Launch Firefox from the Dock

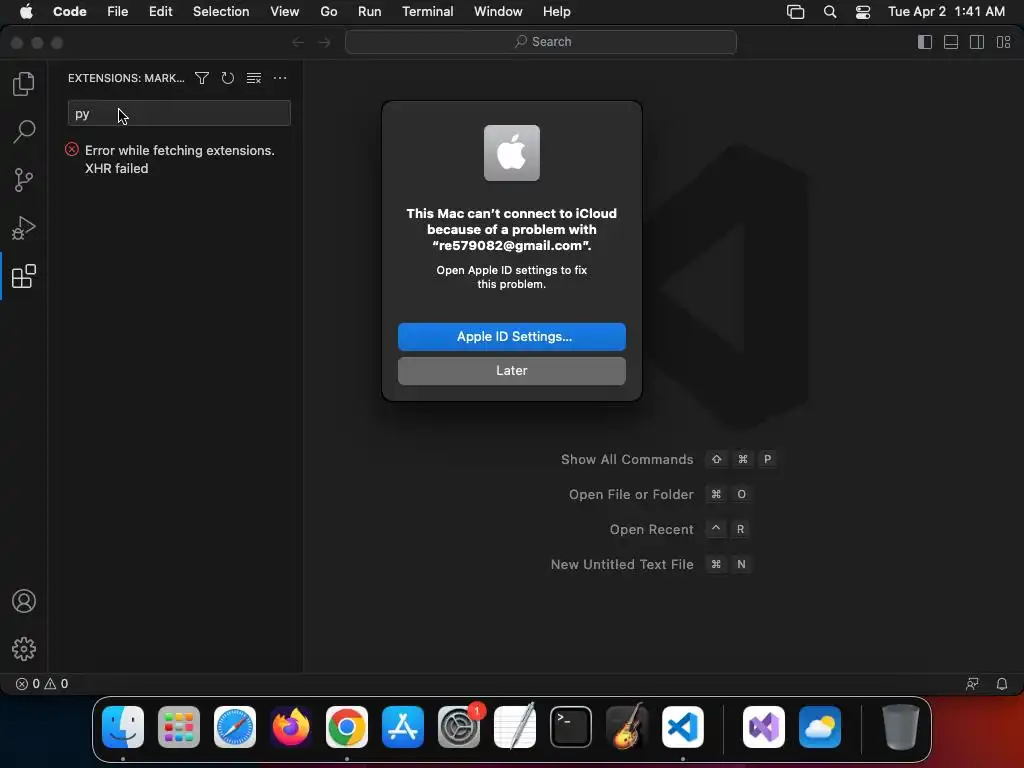tap(291, 727)
